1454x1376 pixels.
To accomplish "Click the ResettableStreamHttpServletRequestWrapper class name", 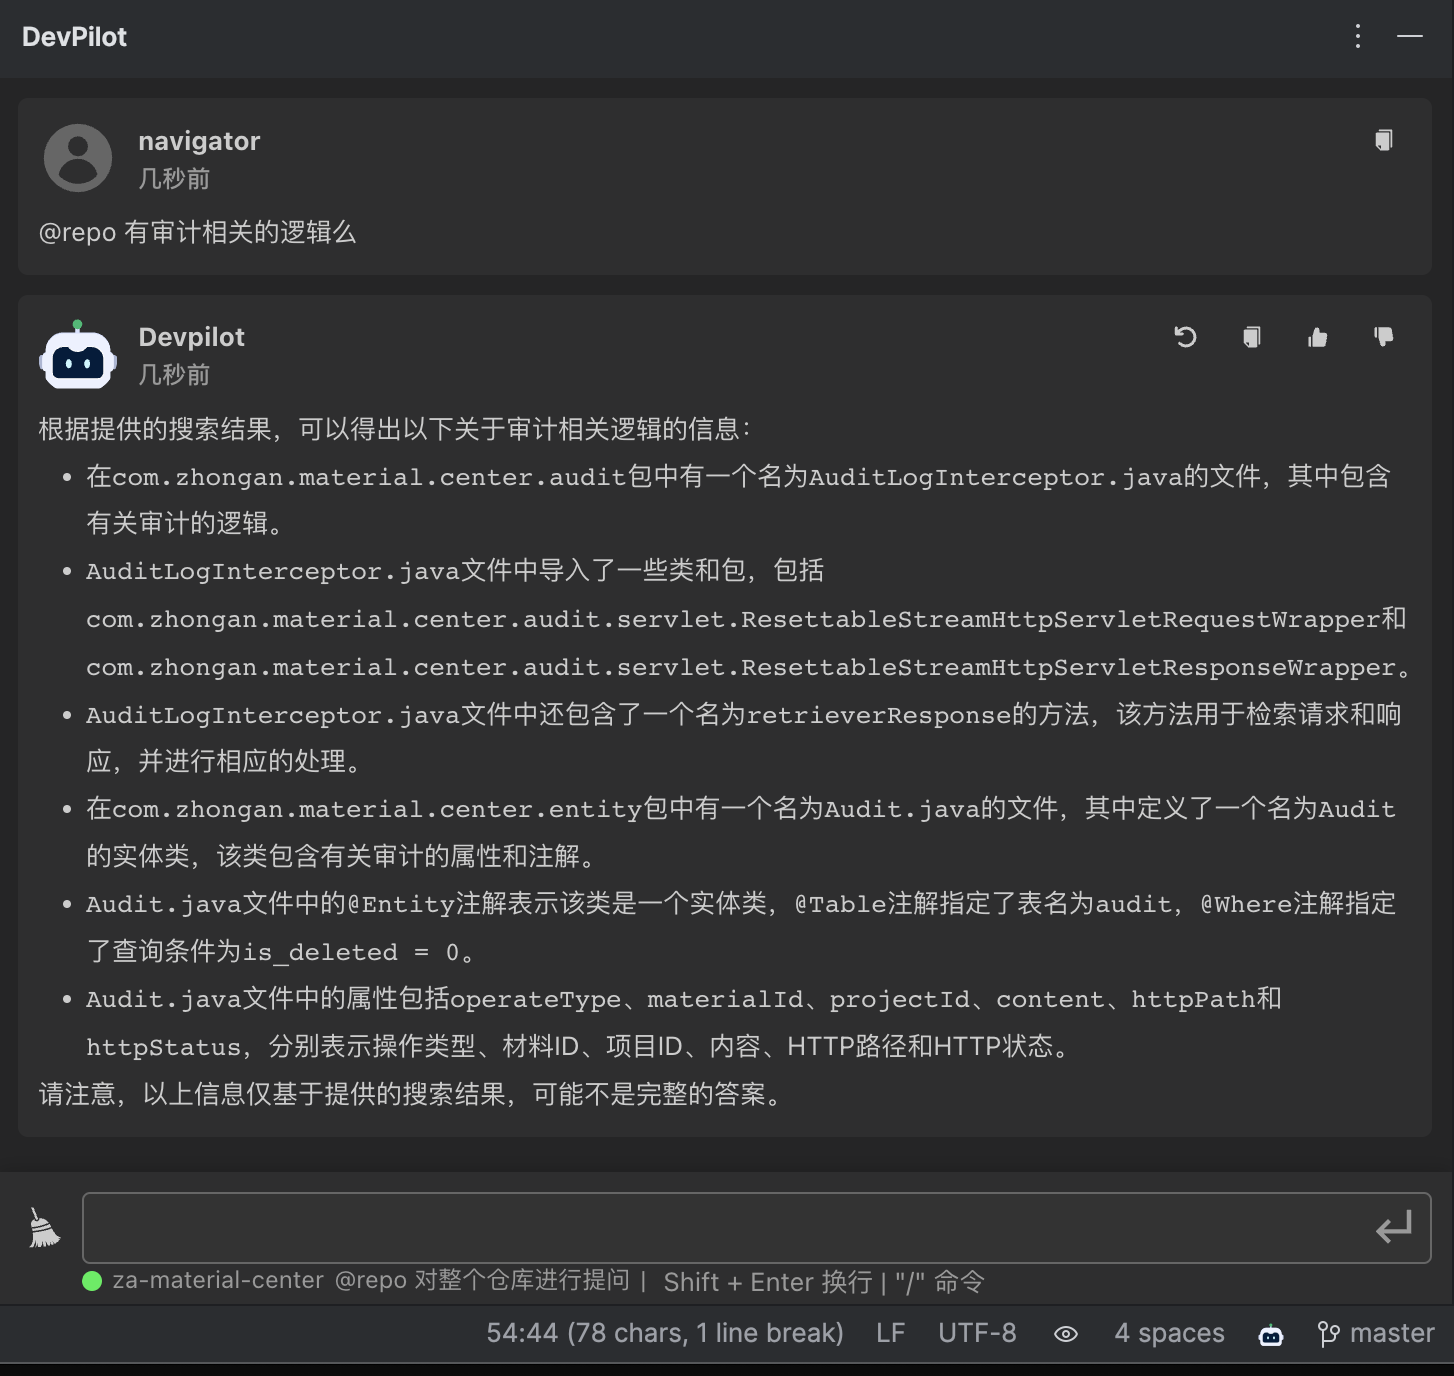I will [x=1061, y=619].
